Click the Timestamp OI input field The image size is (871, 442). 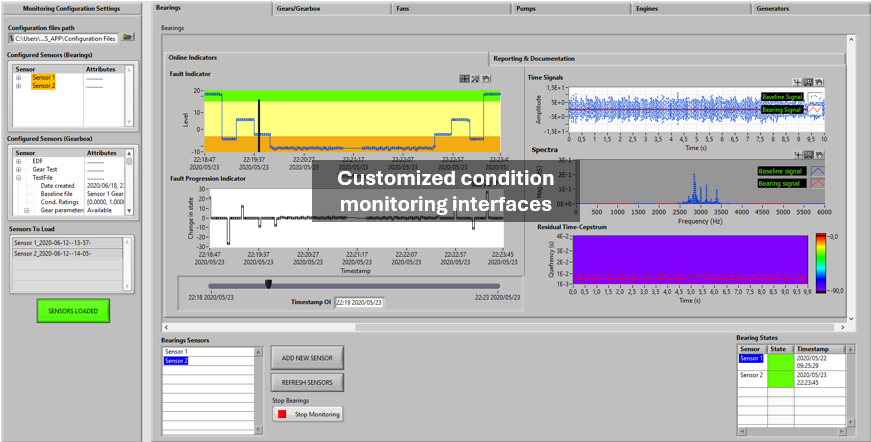pyautogui.click(x=357, y=301)
